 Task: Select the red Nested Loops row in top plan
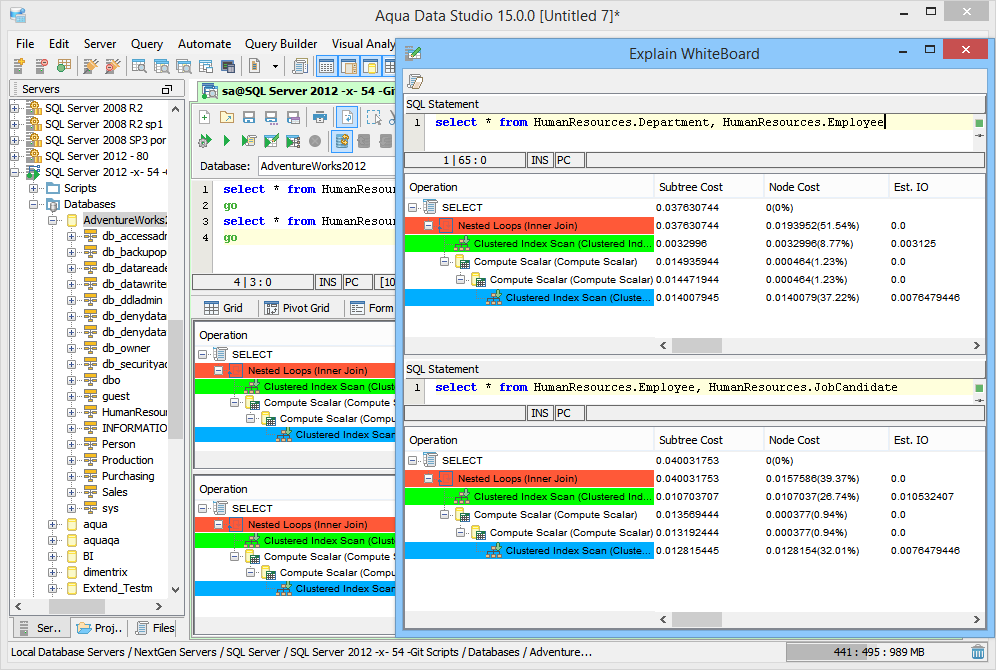click(x=529, y=225)
